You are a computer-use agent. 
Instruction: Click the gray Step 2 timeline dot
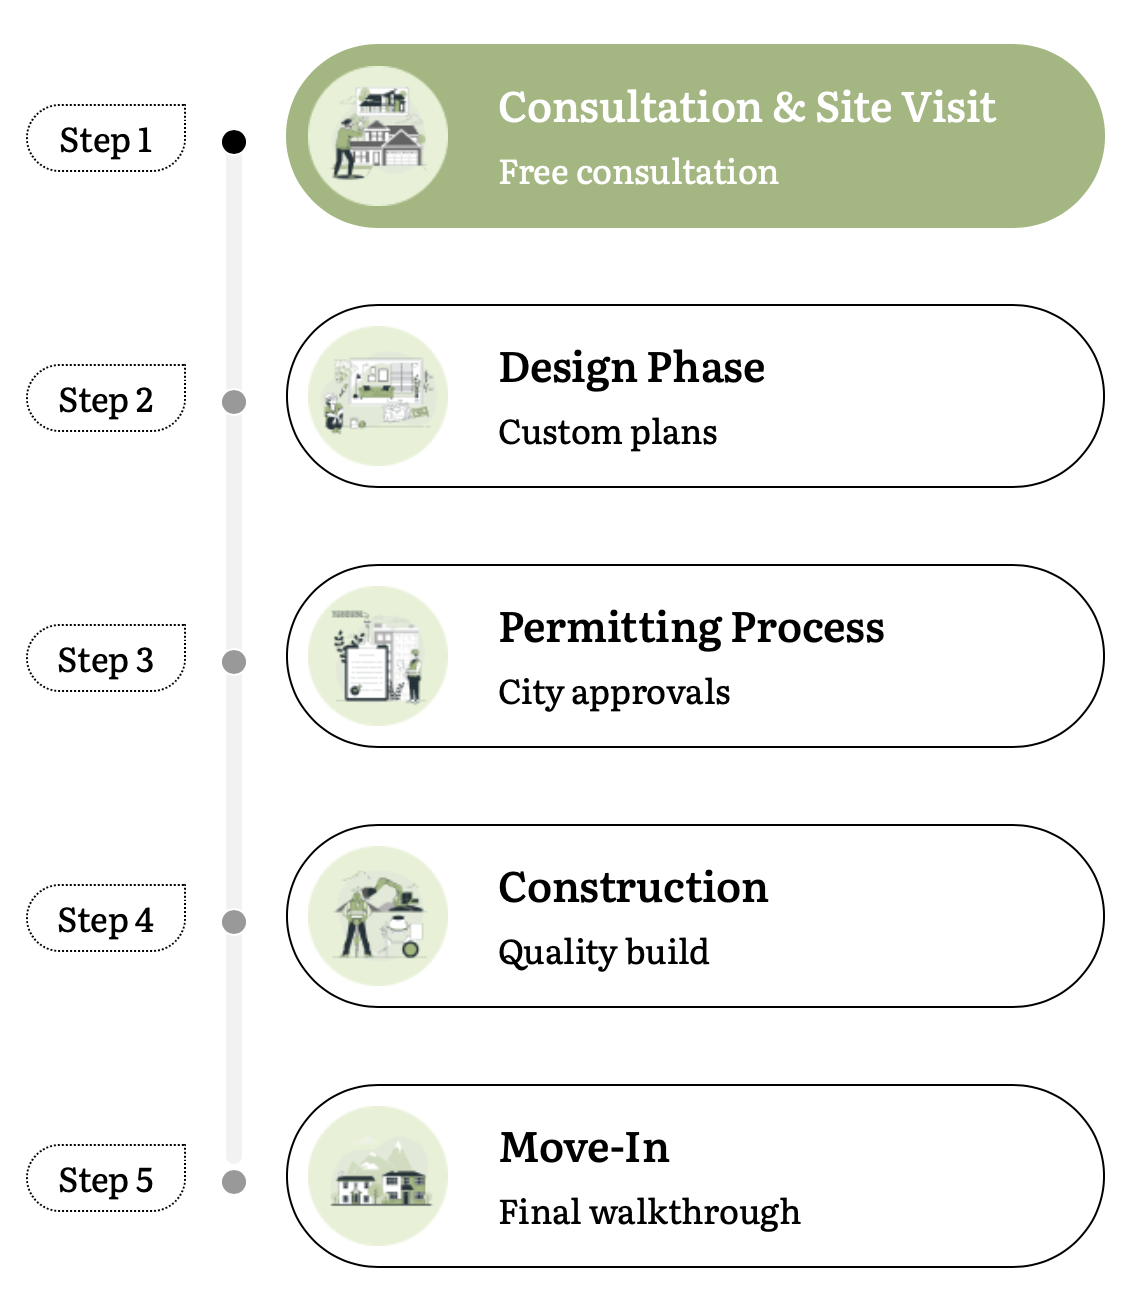(234, 402)
